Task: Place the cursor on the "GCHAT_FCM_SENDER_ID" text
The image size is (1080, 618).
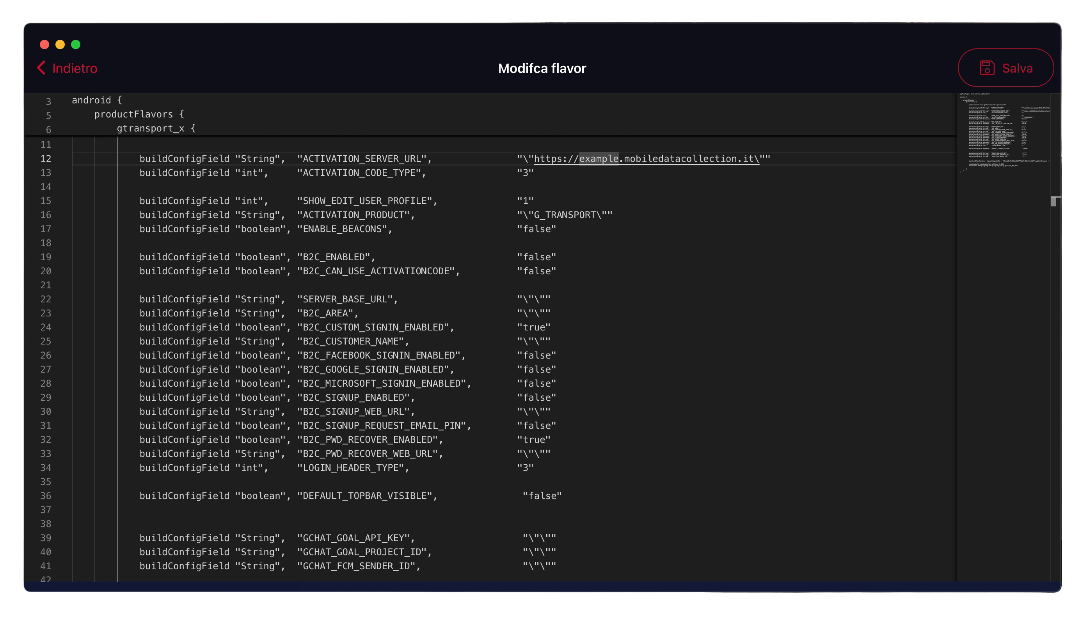Action: click(357, 566)
